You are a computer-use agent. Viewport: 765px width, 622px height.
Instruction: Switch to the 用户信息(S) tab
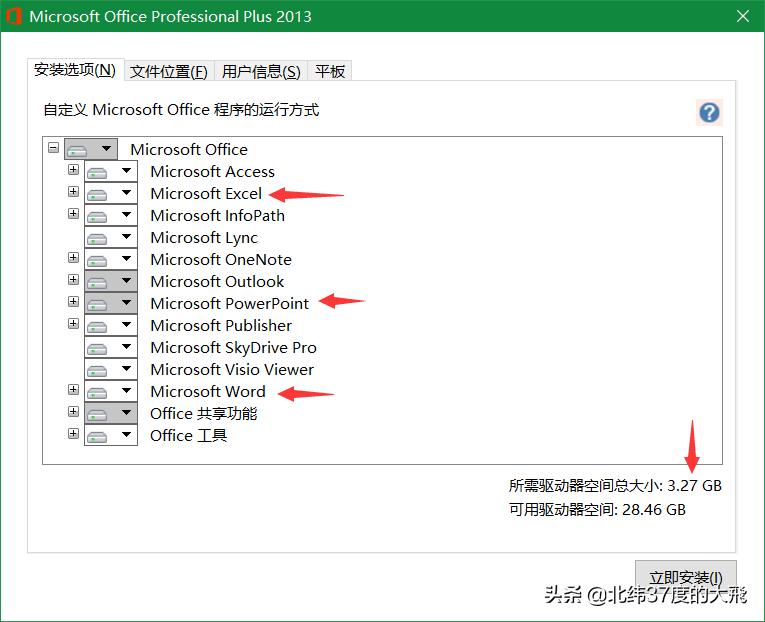261,71
